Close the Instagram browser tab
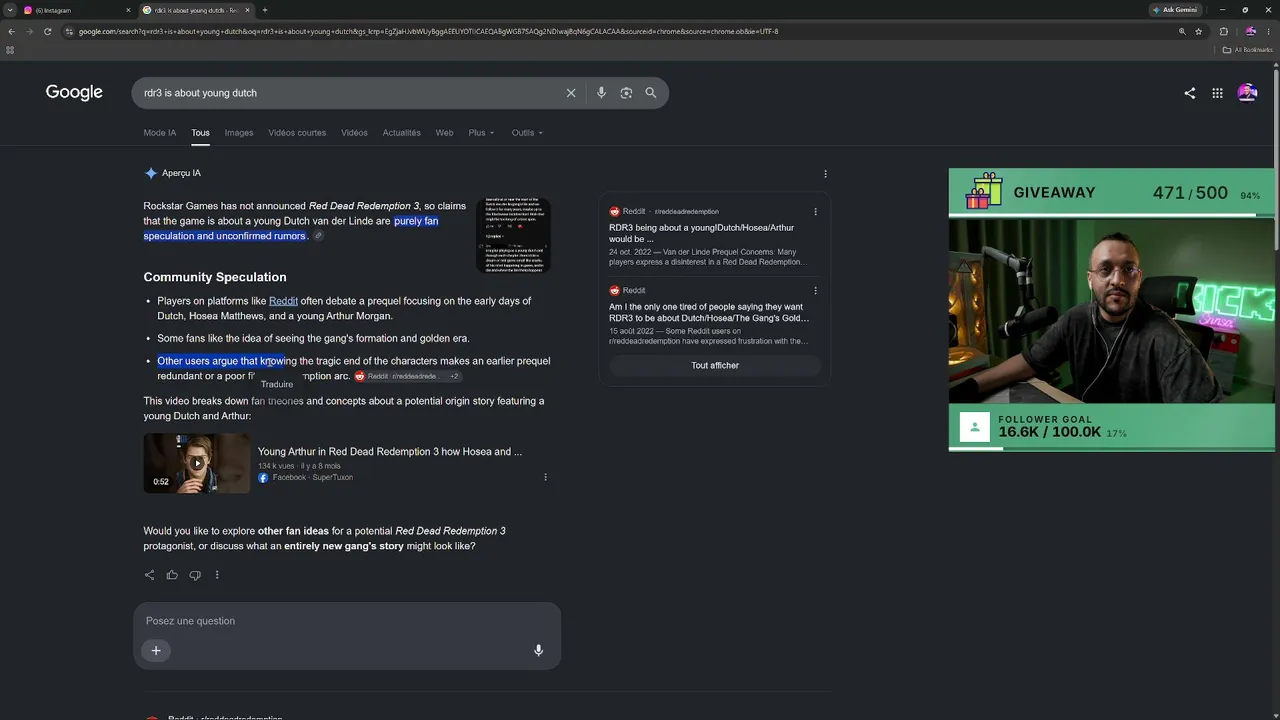The width and height of the screenshot is (1280, 720). [128, 10]
